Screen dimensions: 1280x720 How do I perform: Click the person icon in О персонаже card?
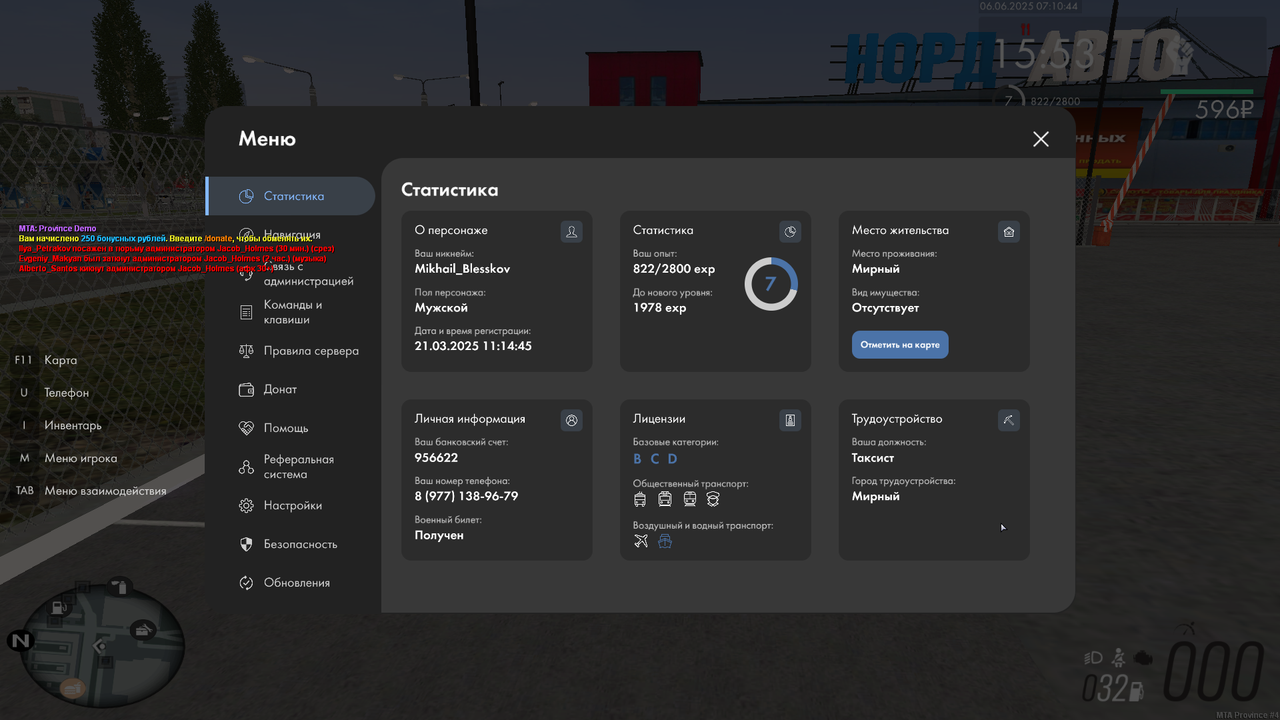[x=571, y=232]
